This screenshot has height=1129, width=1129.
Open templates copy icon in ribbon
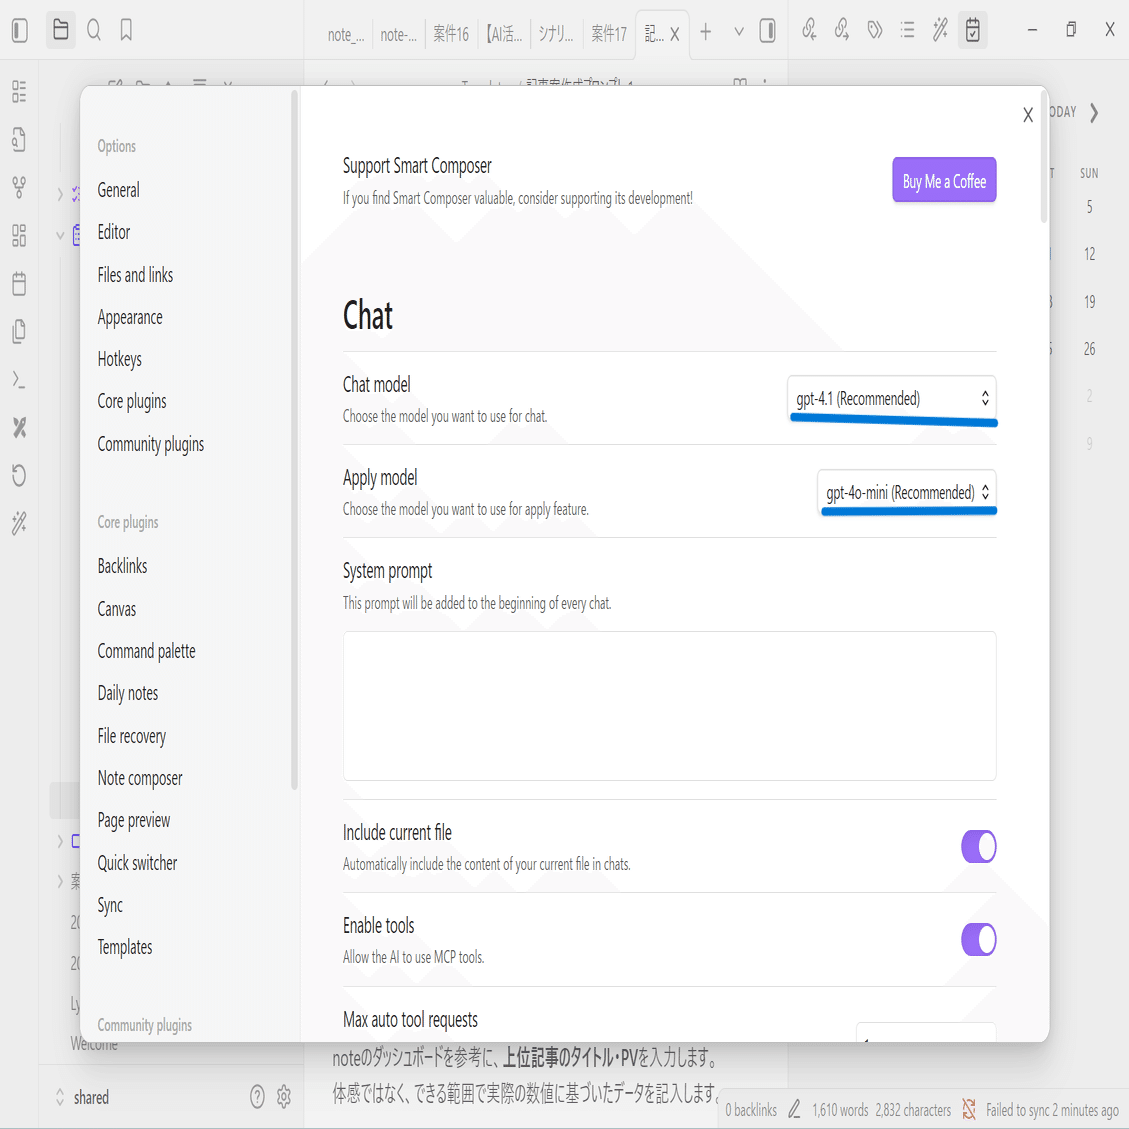pyautogui.click(x=19, y=331)
